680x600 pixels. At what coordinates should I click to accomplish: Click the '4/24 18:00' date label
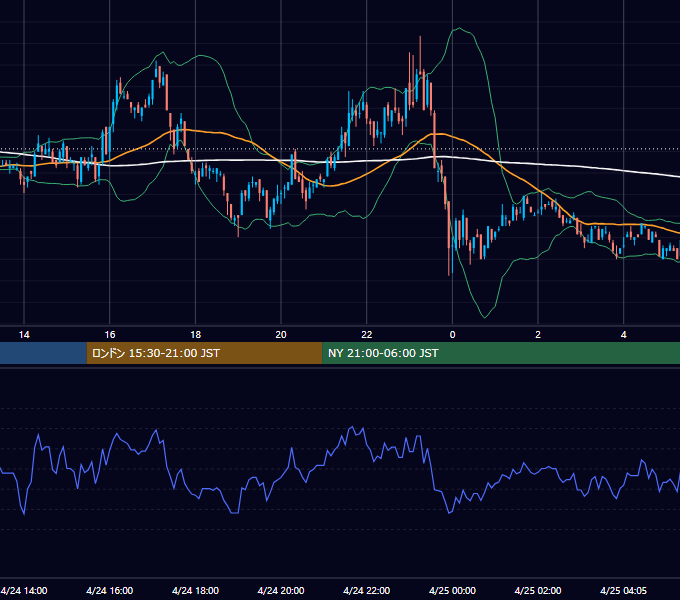[x=196, y=590]
